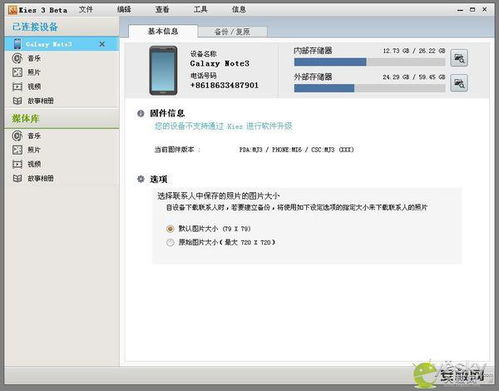499x391 pixels.
Task: Open the 信息 menu
Action: point(239,10)
